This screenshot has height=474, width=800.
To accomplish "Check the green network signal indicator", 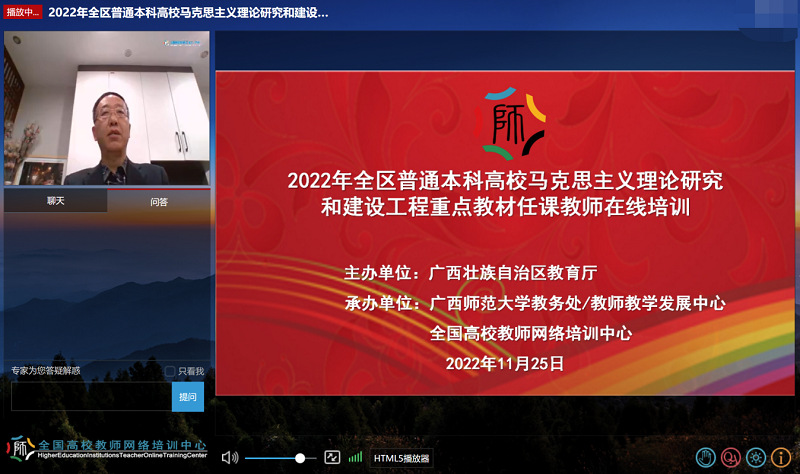I will pyautogui.click(x=355, y=457).
